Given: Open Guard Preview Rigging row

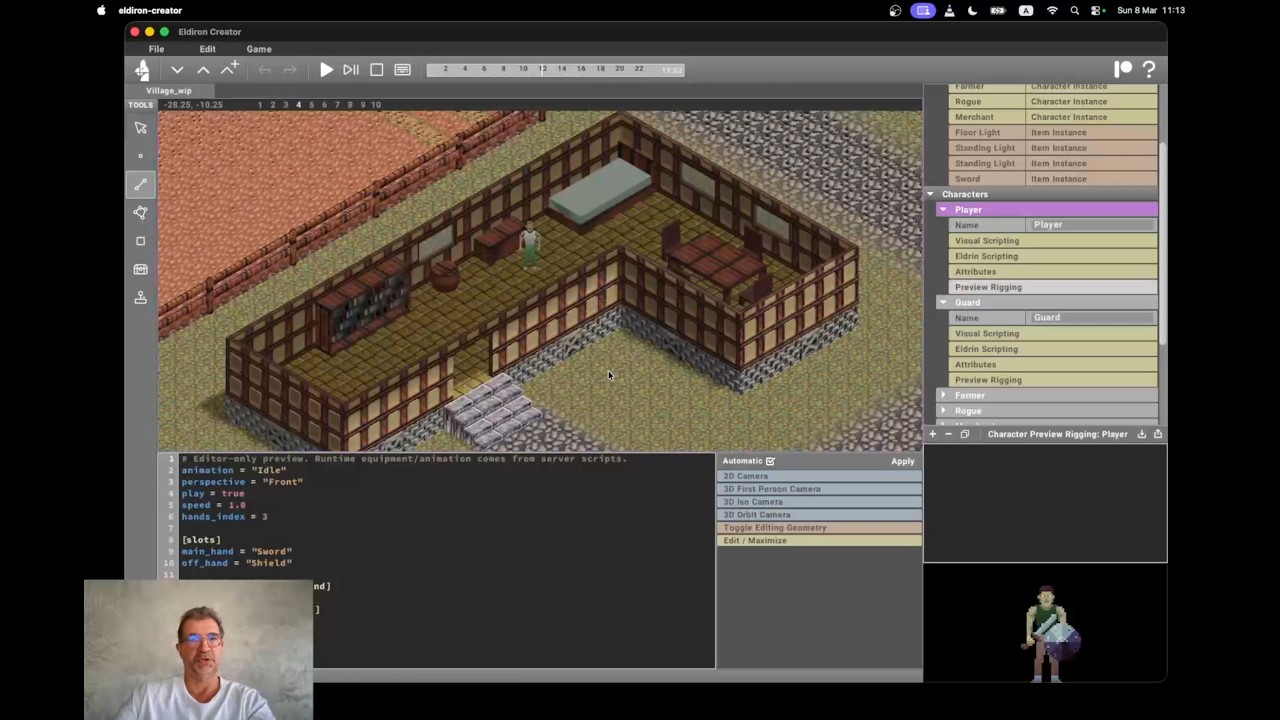Looking at the screenshot, I should (x=1054, y=380).
